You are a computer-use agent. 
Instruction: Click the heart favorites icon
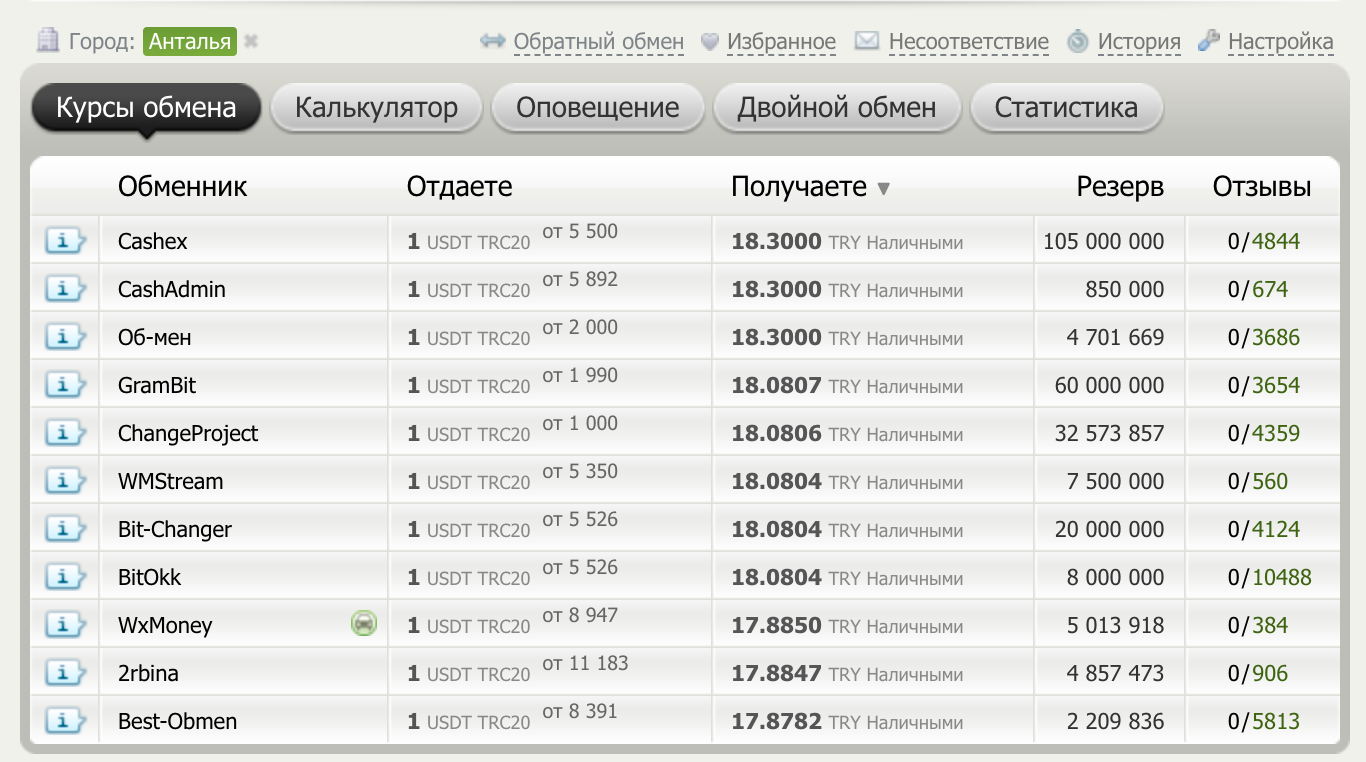709,42
